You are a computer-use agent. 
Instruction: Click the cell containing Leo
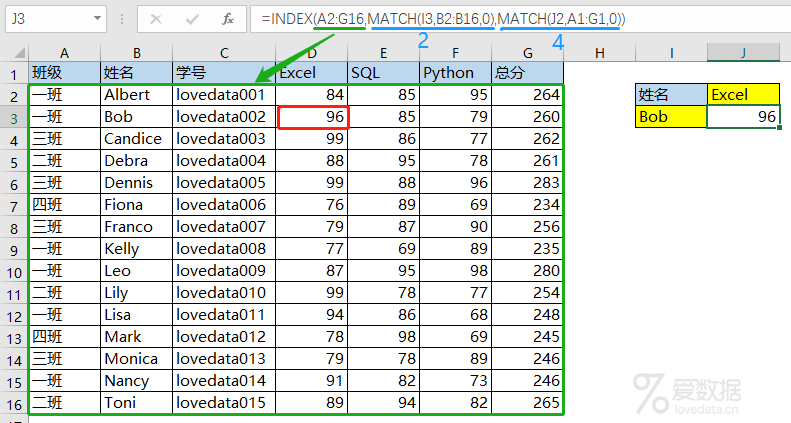(136, 271)
